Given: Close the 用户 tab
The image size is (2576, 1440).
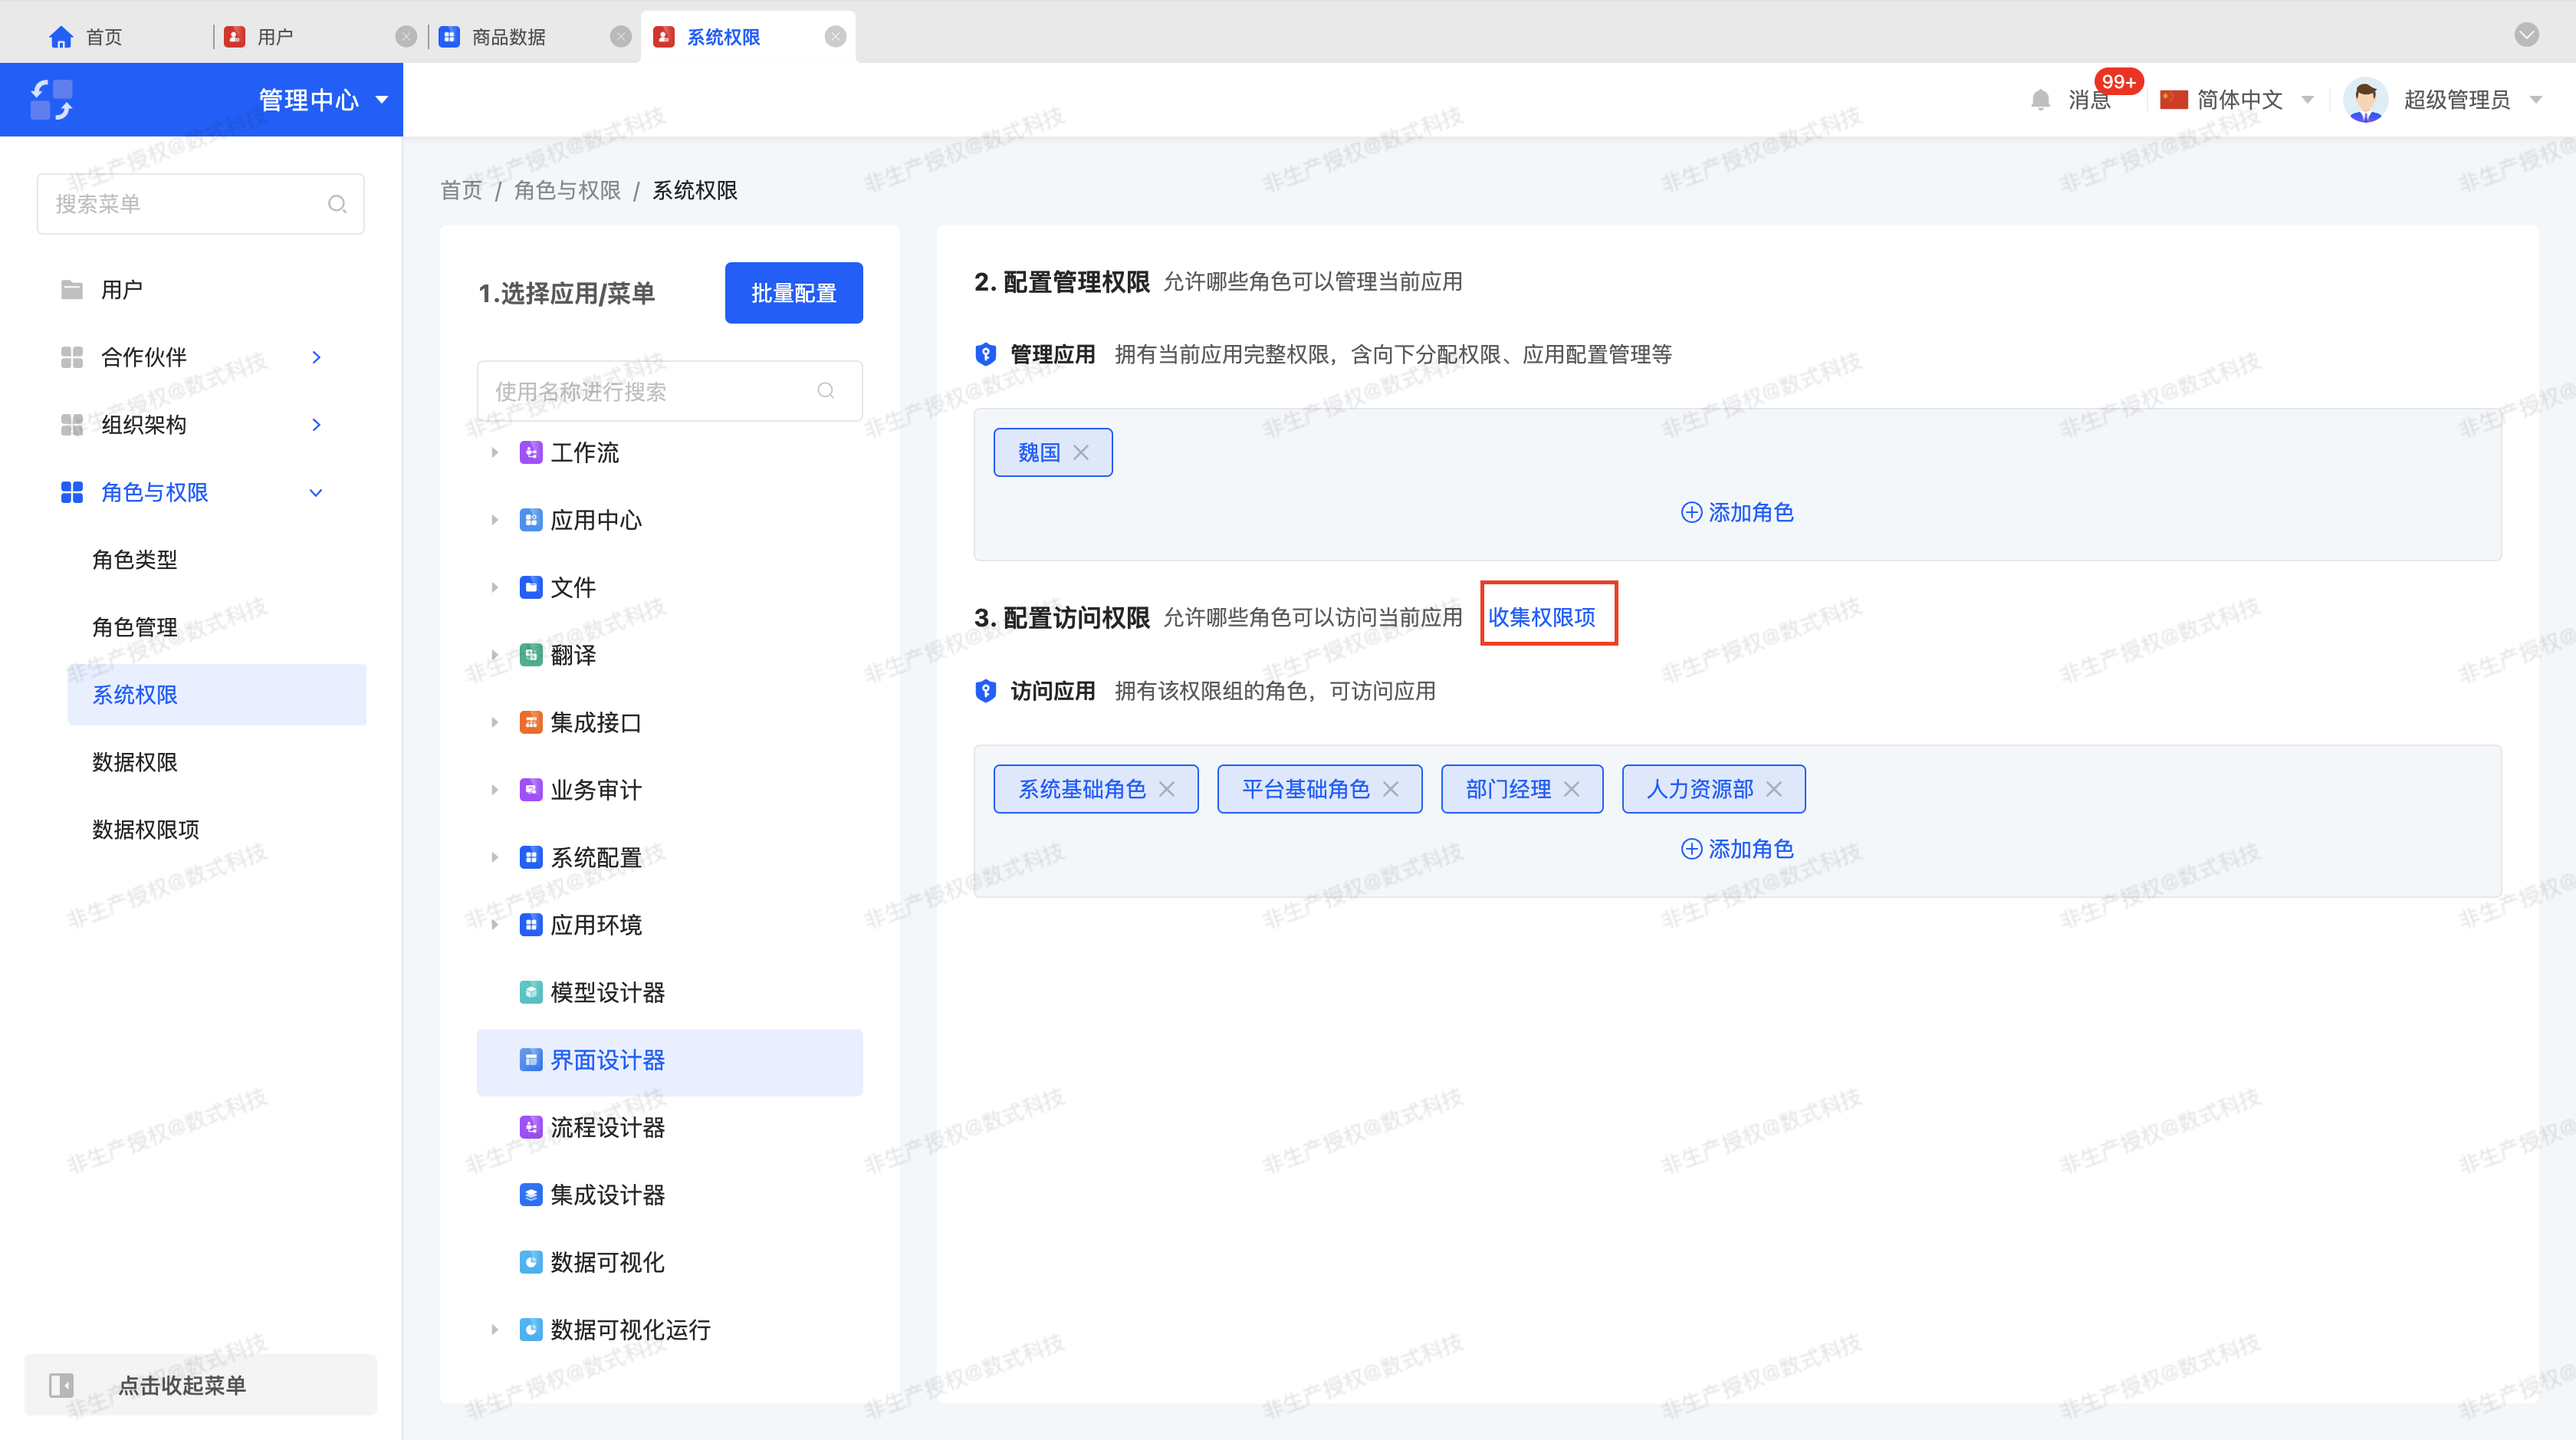Looking at the screenshot, I should pos(406,37).
